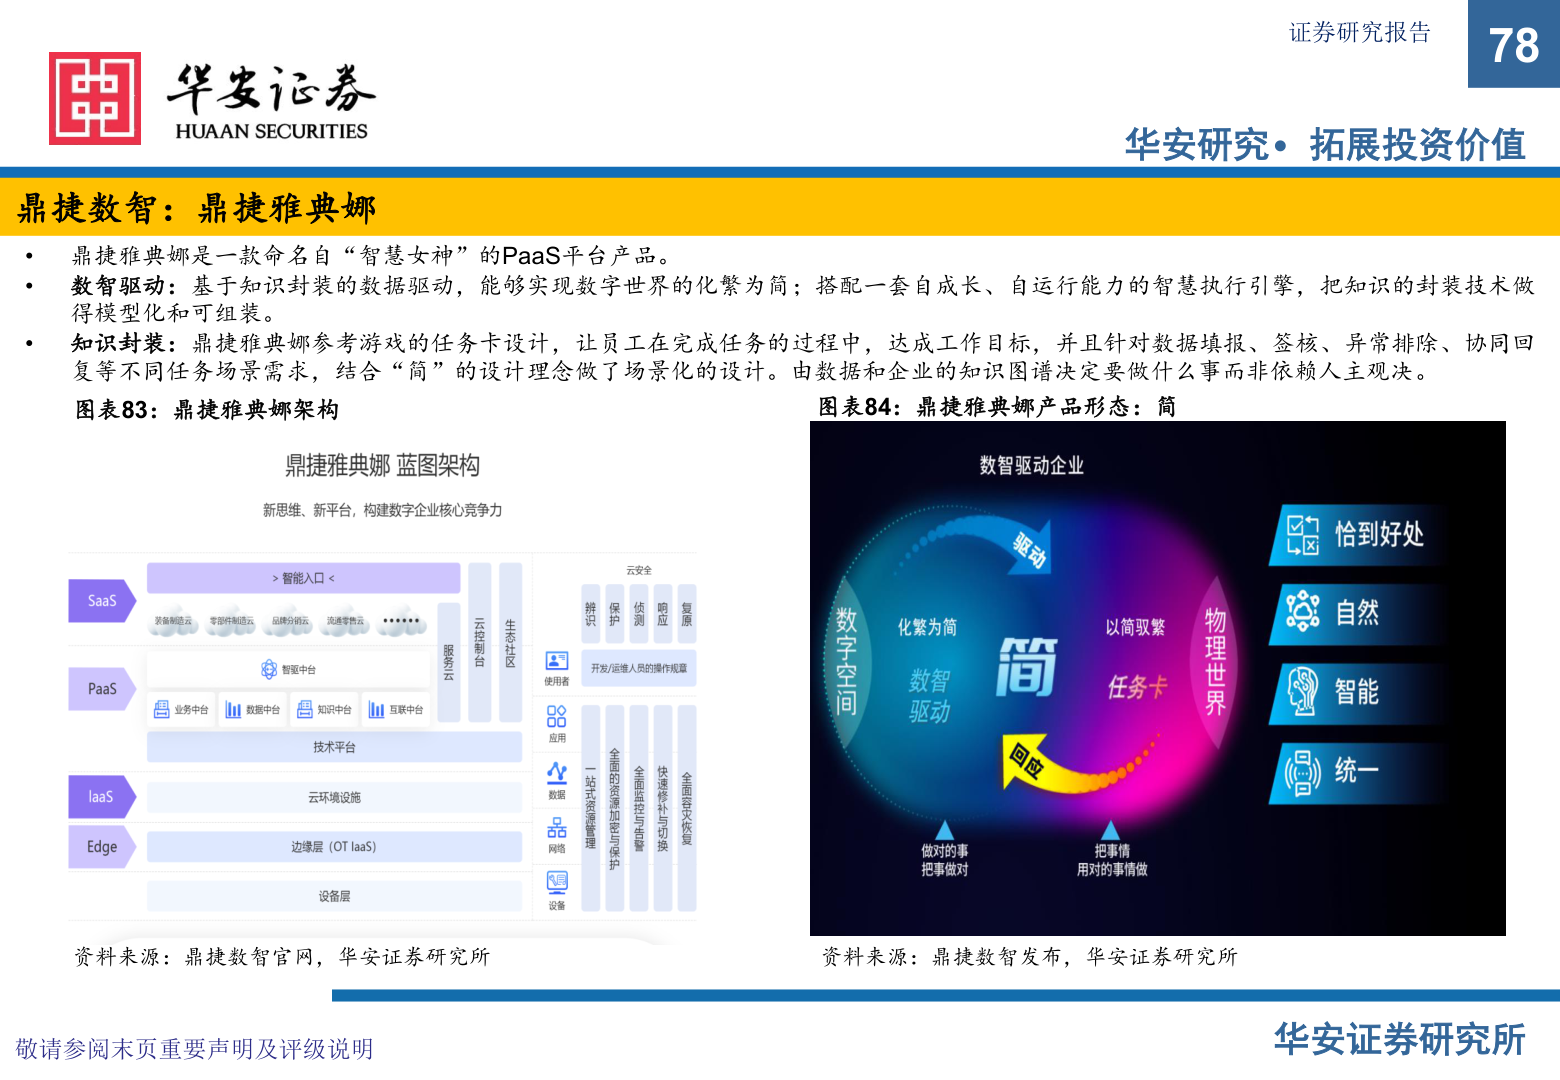This screenshot has width=1560, height=1080.
Task: Click the 图表84 figure caption
Action: (998, 407)
